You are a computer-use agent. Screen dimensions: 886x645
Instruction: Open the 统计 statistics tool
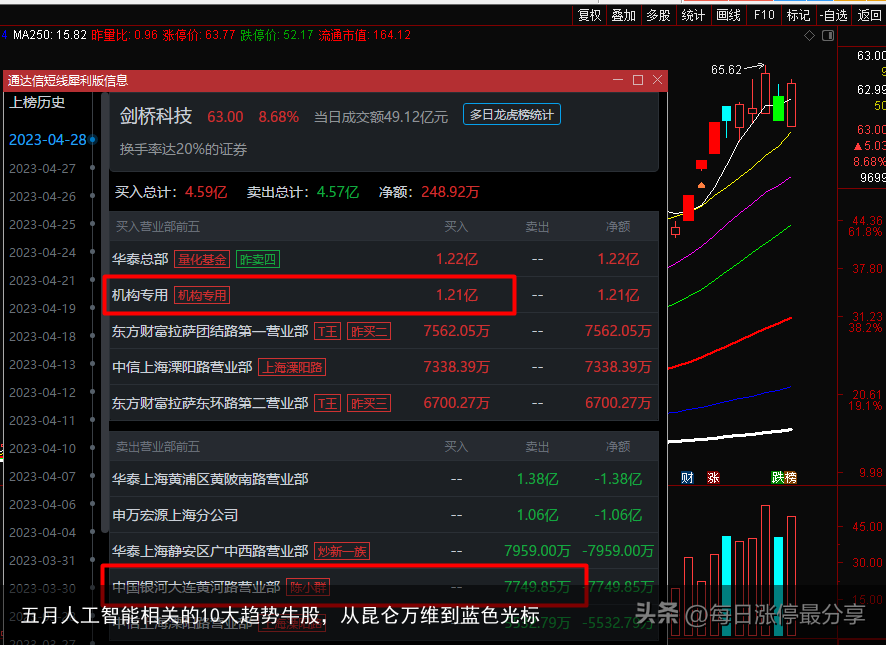(693, 15)
